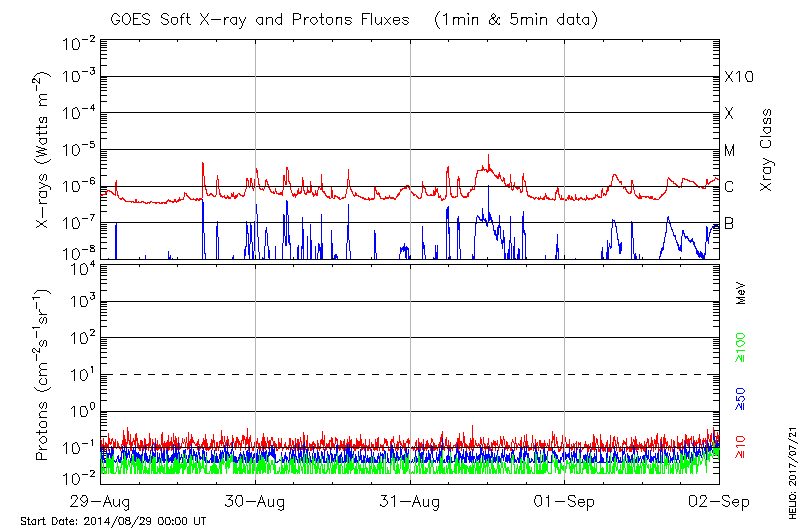Click the 31-Aug date tick label
This screenshot has height=530, width=800.
point(410,500)
